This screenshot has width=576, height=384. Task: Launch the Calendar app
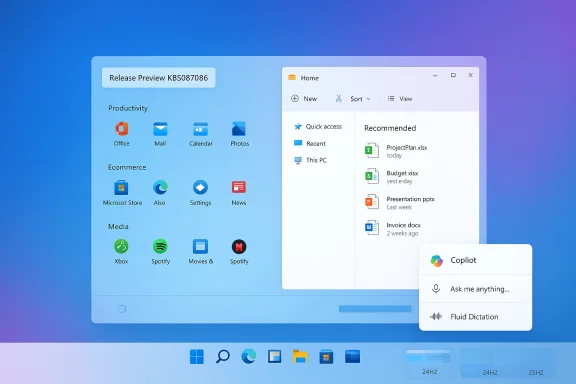201,129
